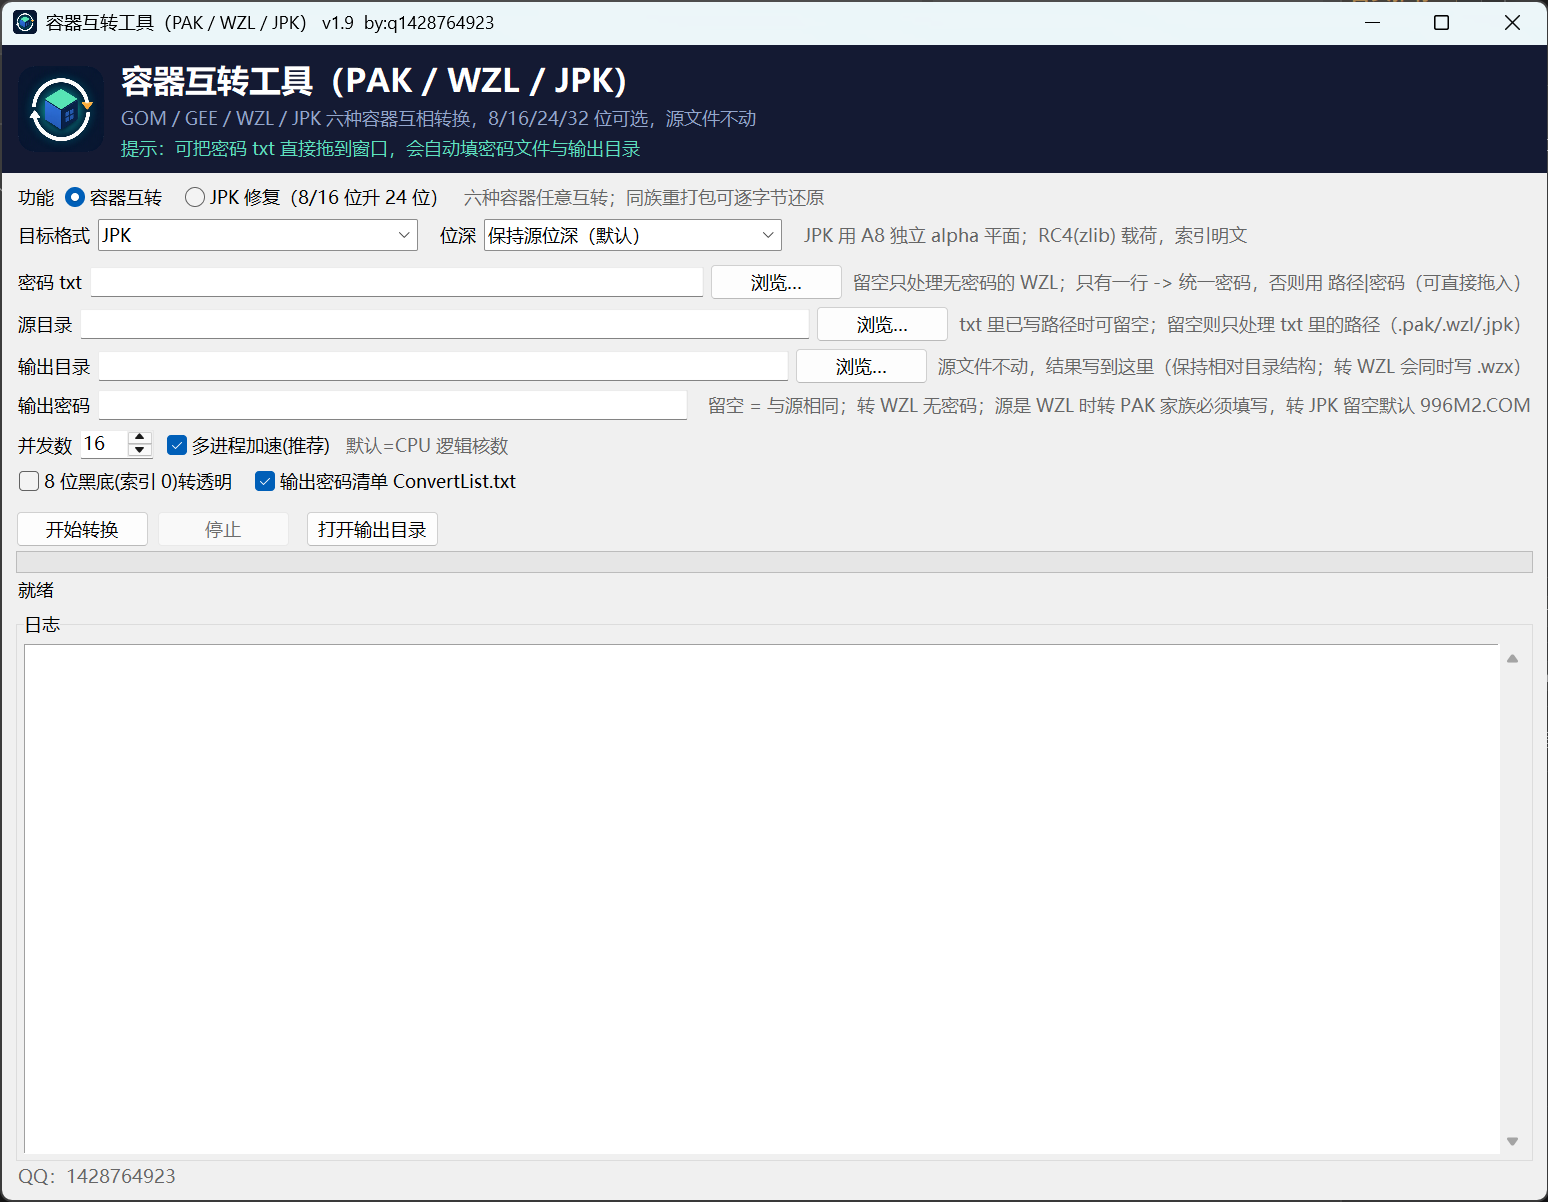1548x1202 pixels.
Task: Click the 开始转换 button
Action: (82, 529)
